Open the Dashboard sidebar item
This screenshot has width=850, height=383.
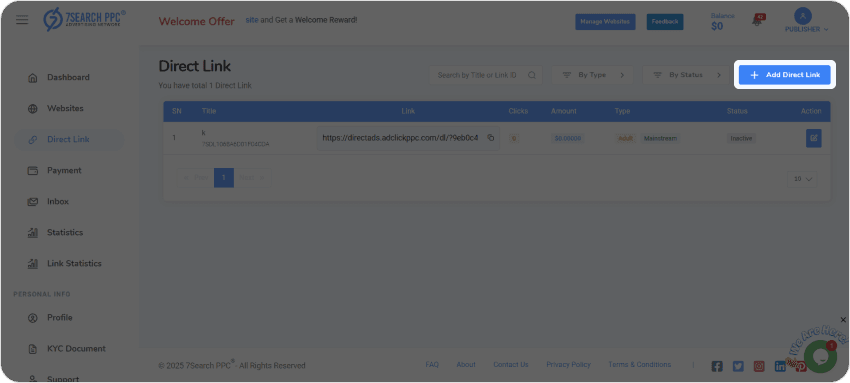tap(69, 77)
